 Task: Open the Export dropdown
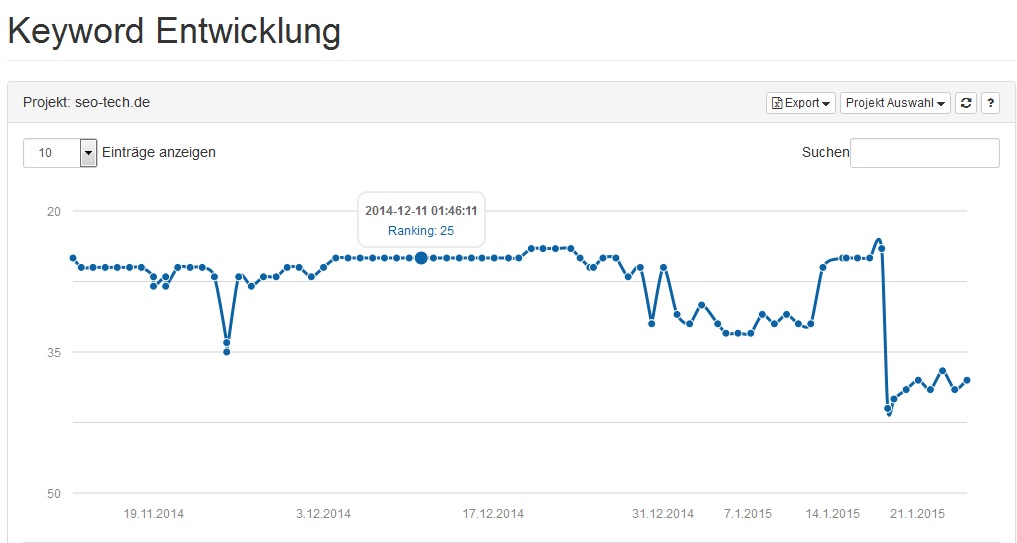pos(800,103)
